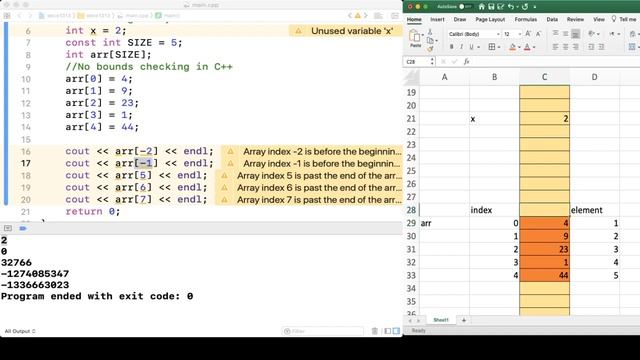Apply the Fill Color paint bucket swatch
The image size is (640, 360).
pyautogui.click(x=513, y=47)
